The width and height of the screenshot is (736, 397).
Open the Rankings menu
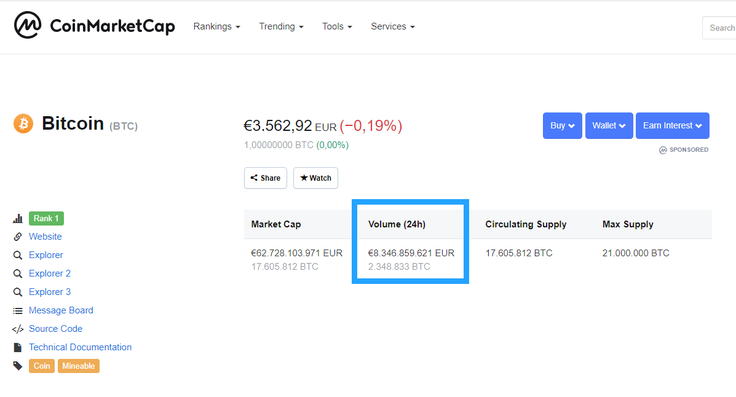coord(216,26)
